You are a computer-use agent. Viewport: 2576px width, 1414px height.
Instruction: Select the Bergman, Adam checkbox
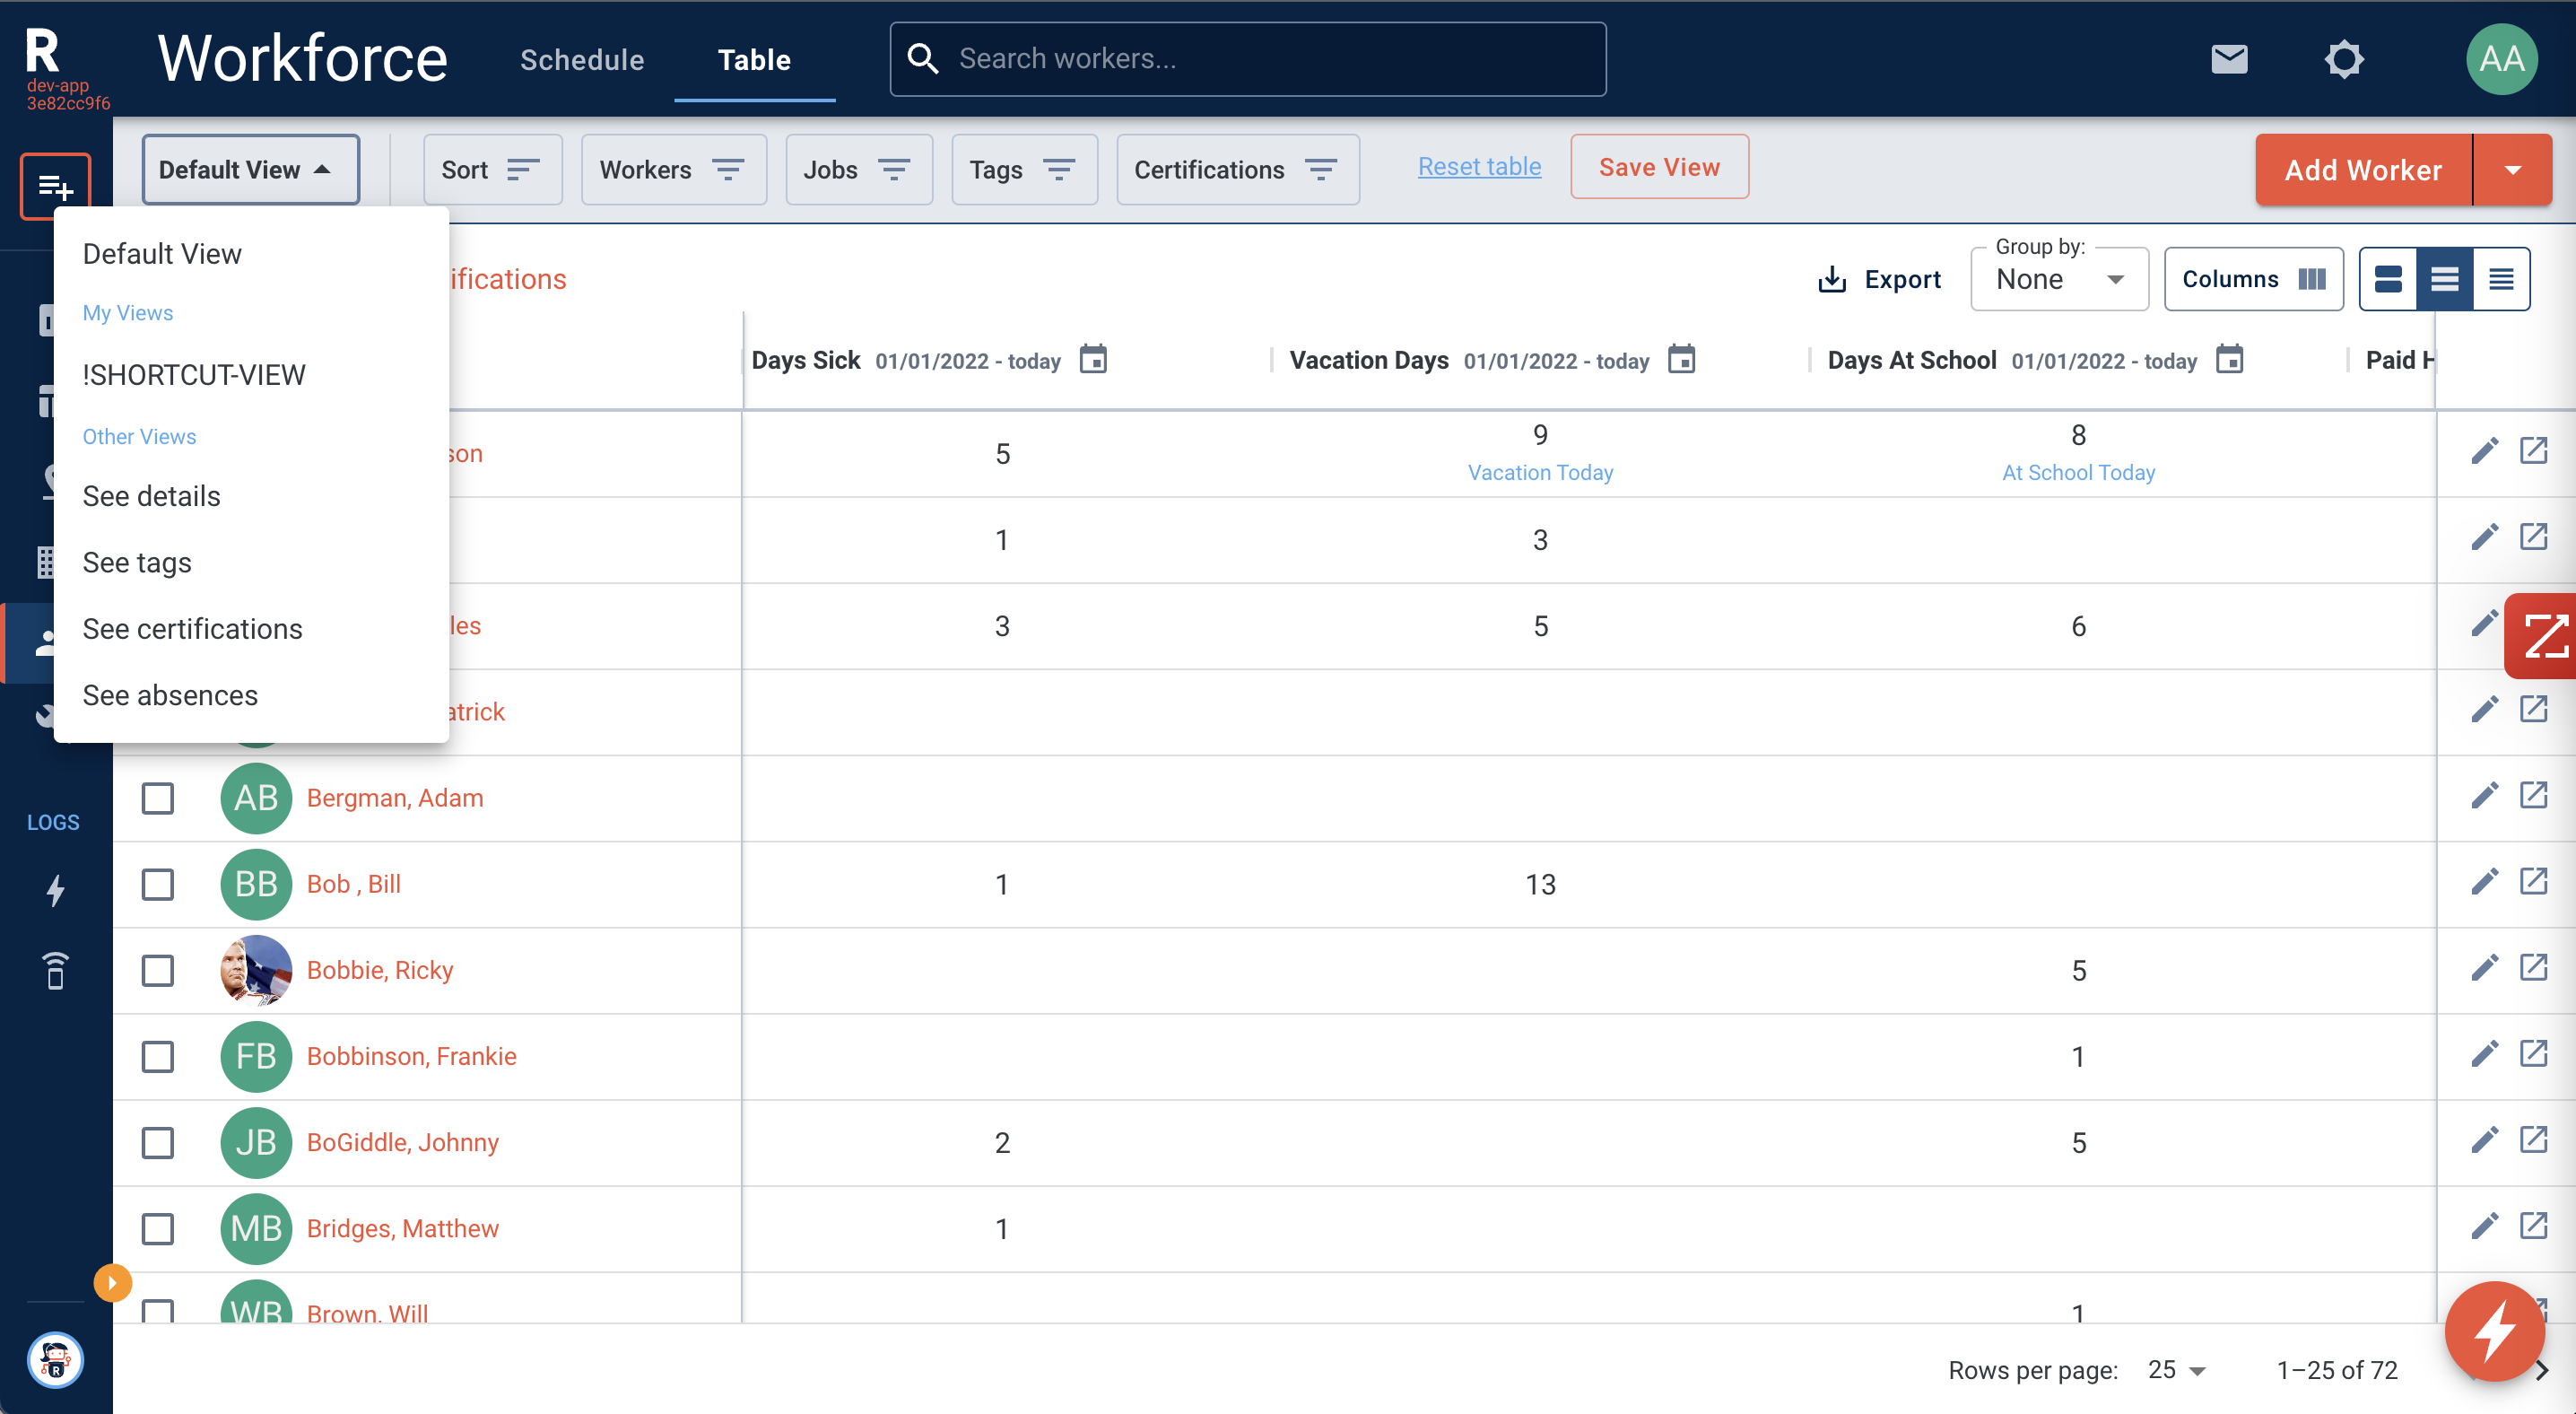[158, 798]
